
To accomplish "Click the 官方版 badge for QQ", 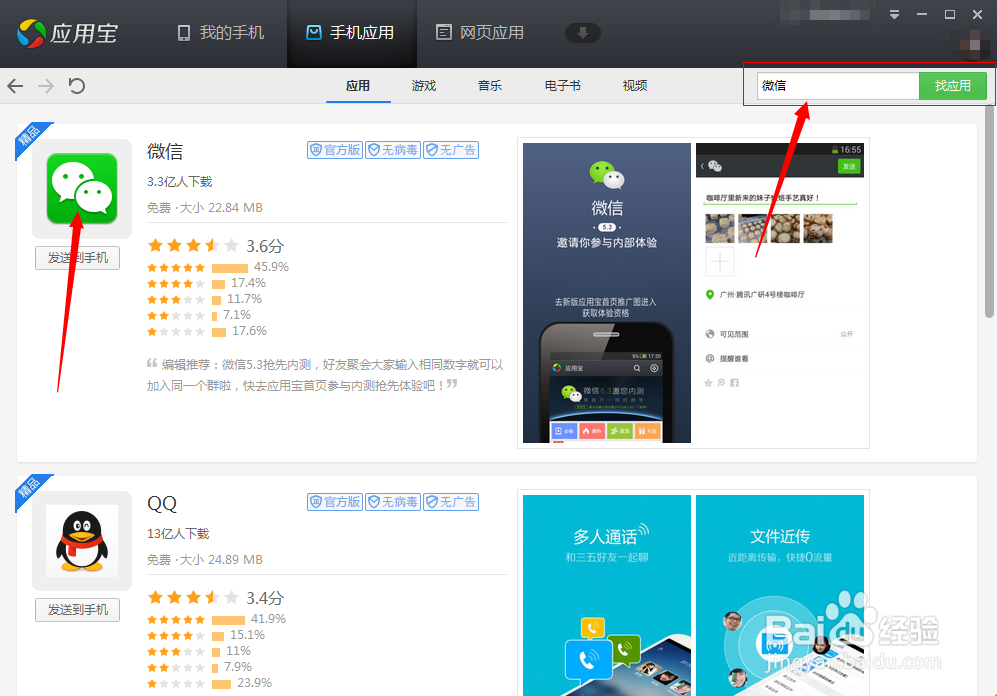I will coord(335,502).
